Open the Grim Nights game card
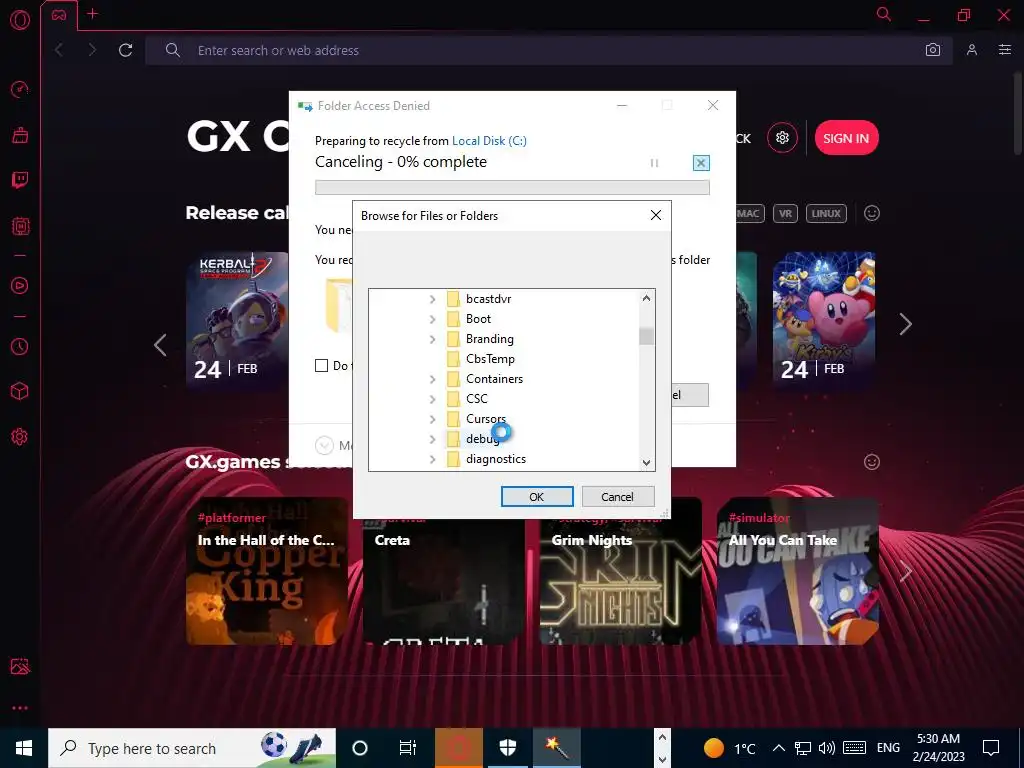 (621, 582)
